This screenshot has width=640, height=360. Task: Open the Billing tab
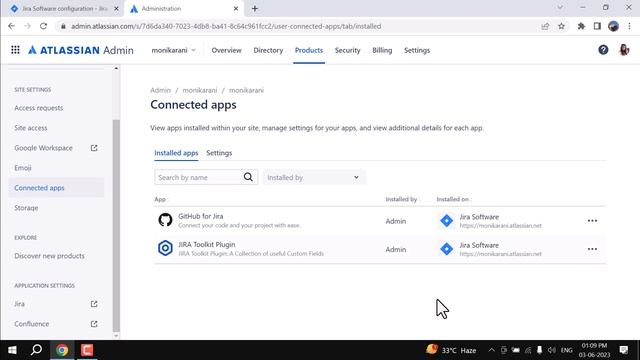coord(382,50)
